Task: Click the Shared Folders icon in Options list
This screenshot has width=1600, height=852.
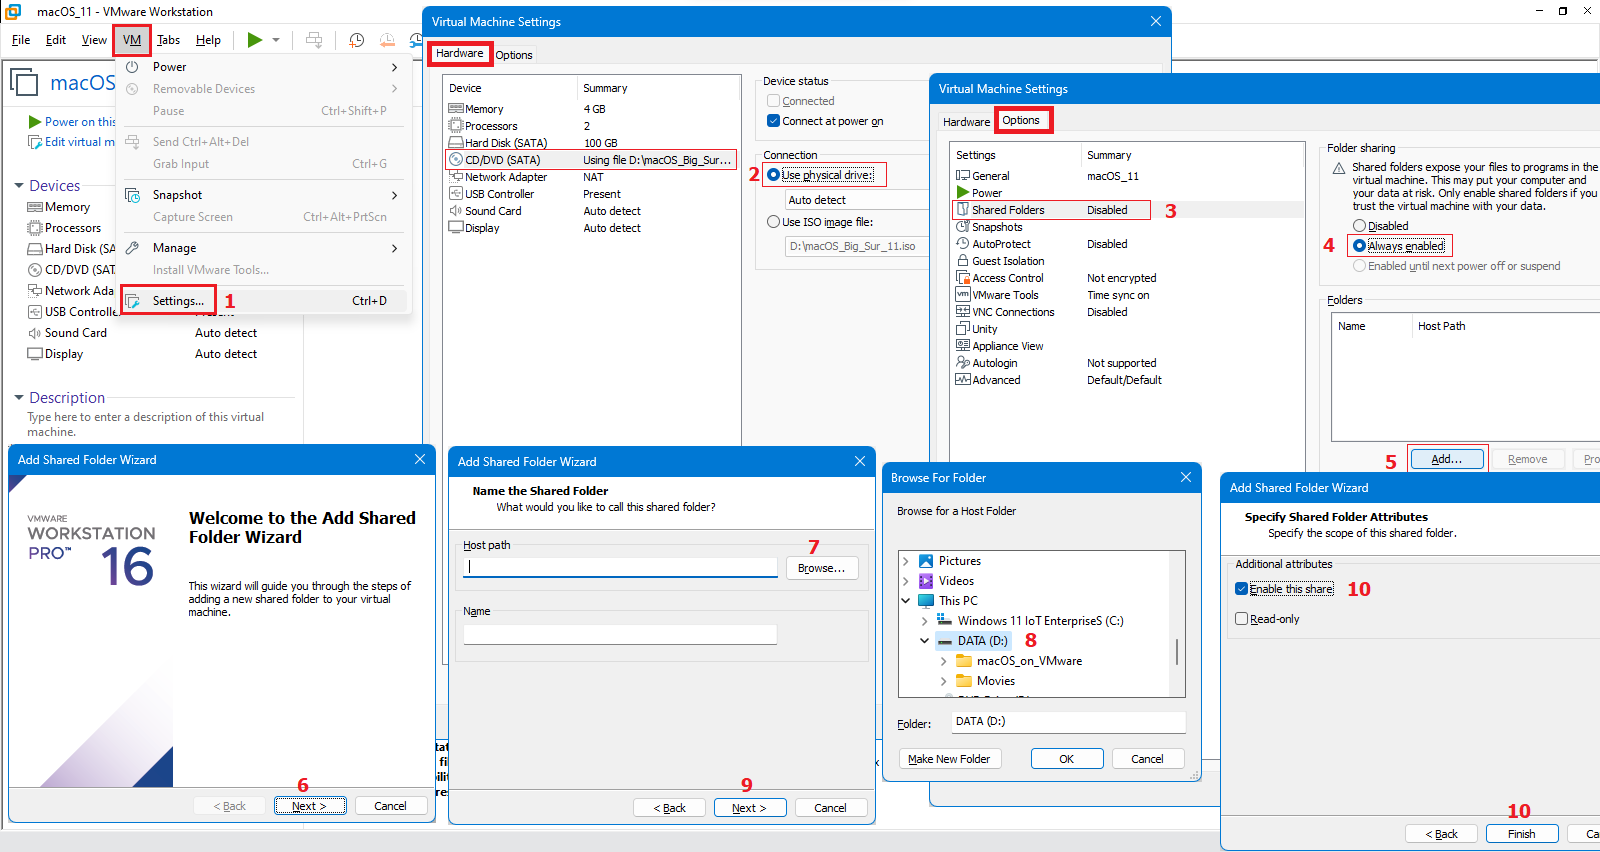Action: pyautogui.click(x=963, y=210)
